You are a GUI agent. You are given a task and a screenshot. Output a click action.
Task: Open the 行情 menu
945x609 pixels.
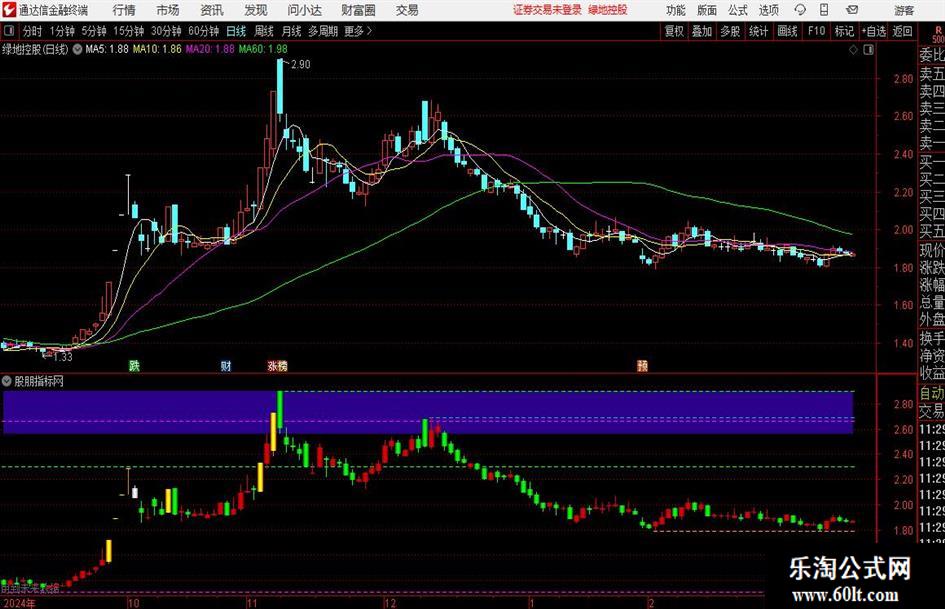[124, 10]
